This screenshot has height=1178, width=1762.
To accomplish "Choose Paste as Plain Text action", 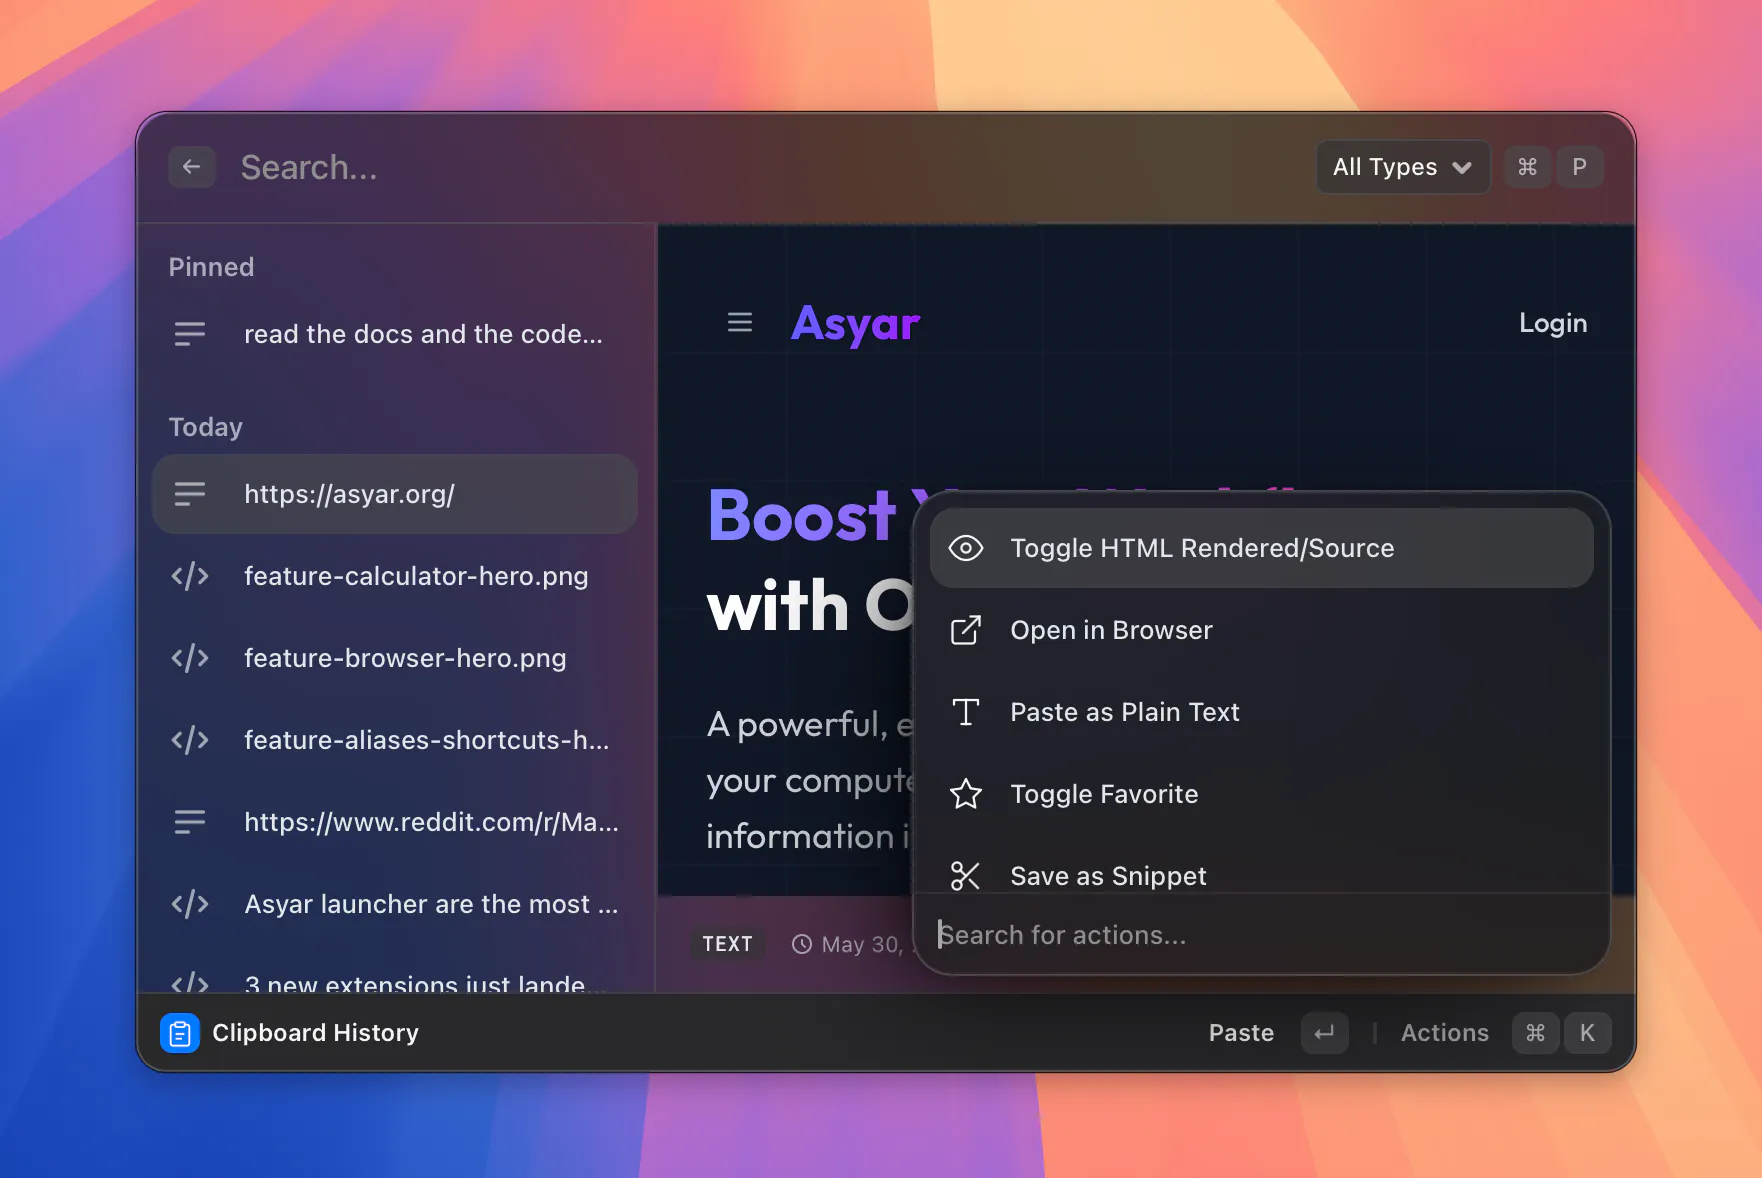I will click(x=1262, y=712).
